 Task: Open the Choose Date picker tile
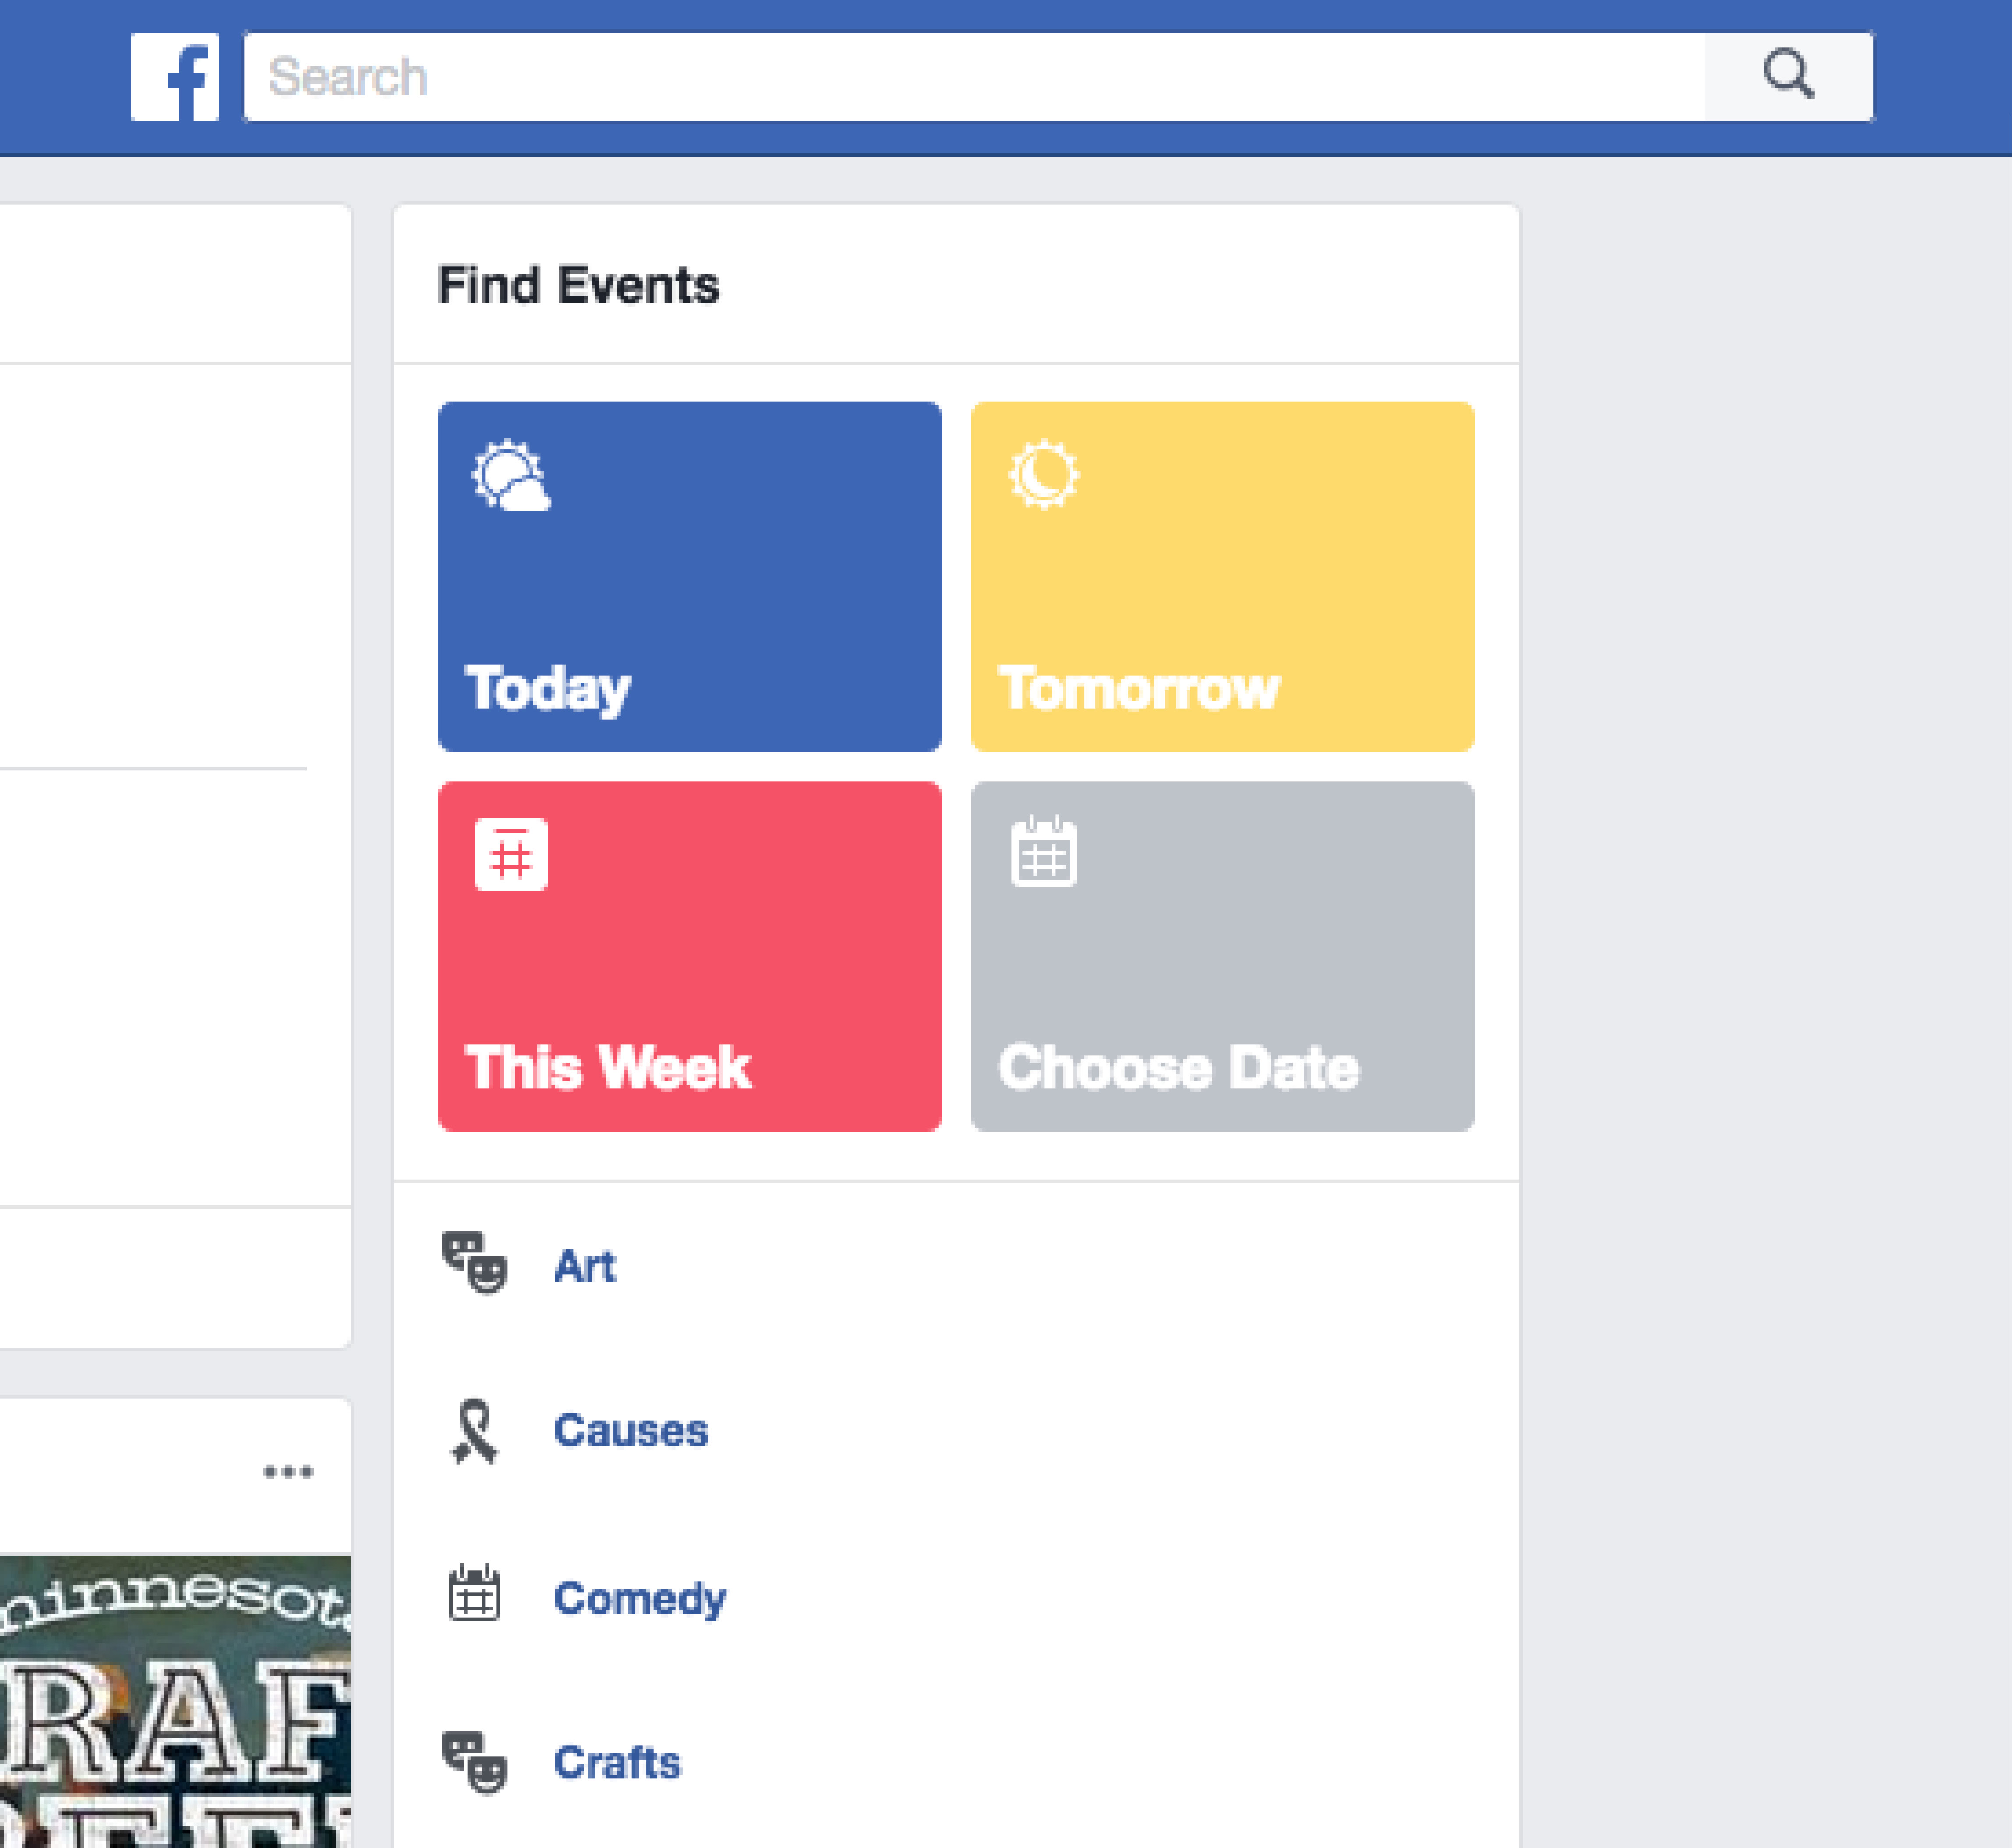coord(1223,957)
